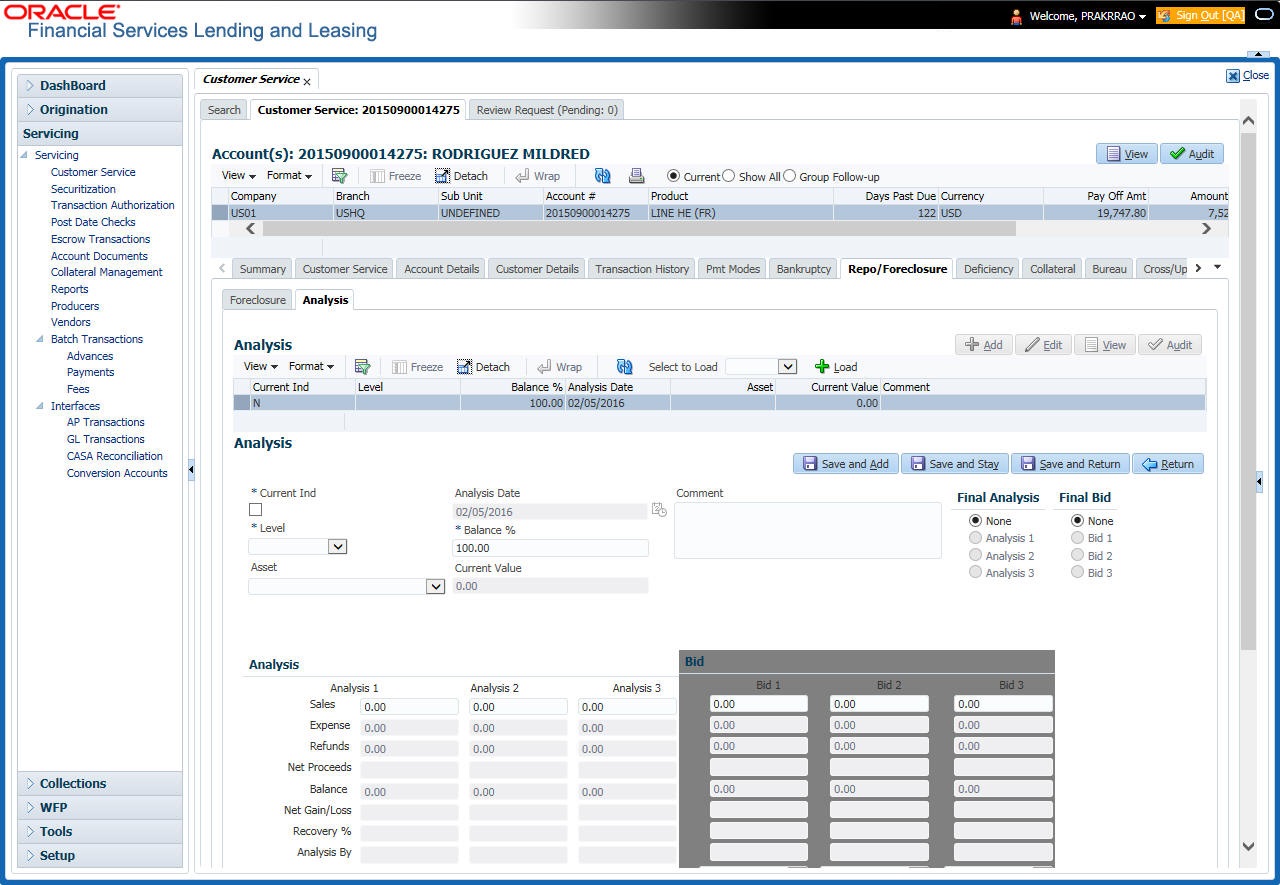Screen dimensions: 1280x885
Task: Switch to the Search tab
Action: coord(224,110)
